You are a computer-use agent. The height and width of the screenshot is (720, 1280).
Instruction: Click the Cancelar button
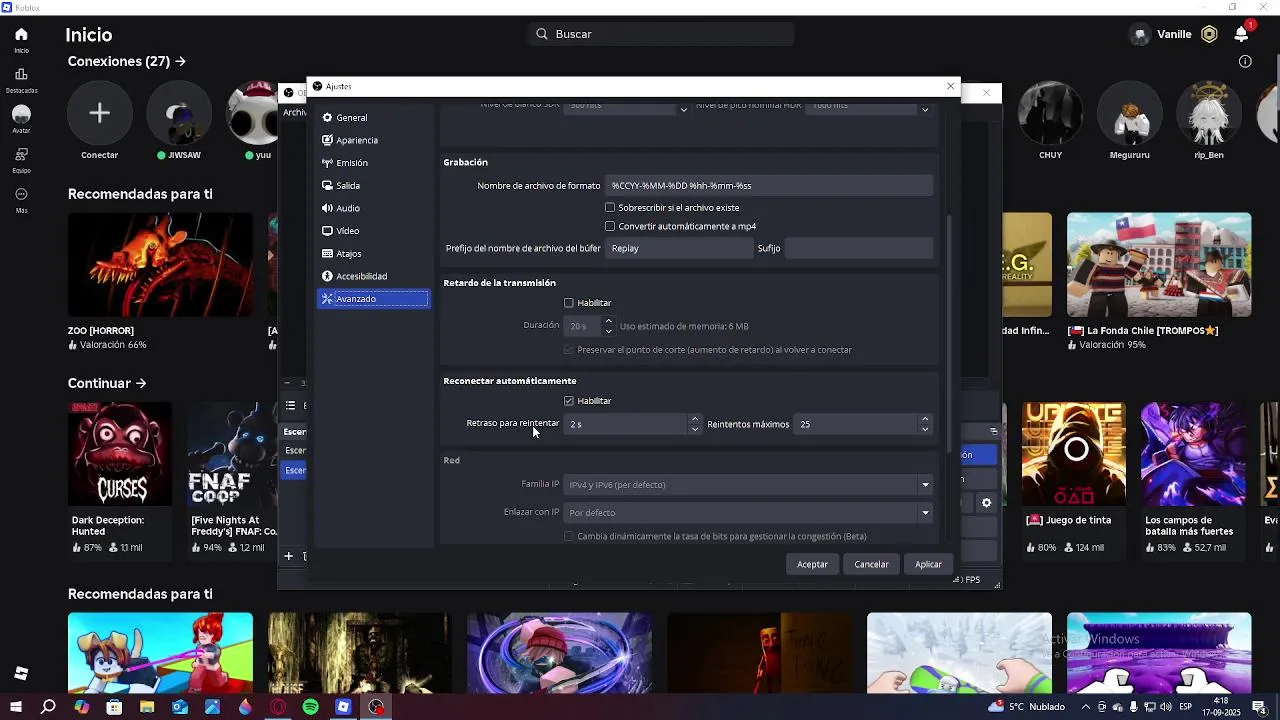[871, 565]
